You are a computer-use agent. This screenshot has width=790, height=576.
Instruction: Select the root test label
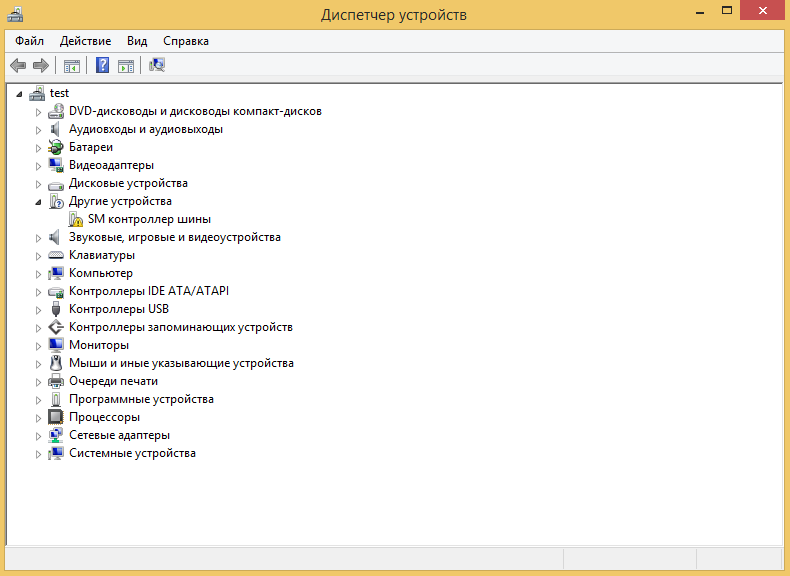point(59,93)
